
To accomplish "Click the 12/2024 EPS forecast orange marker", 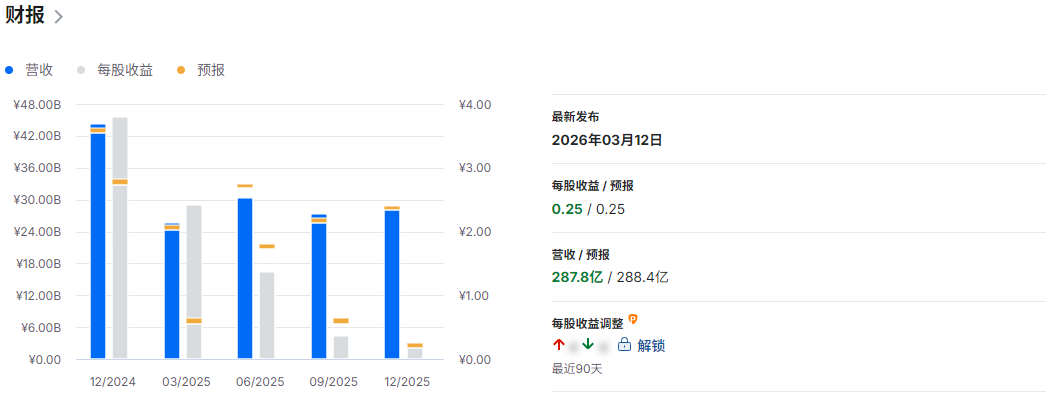I will pos(120,181).
